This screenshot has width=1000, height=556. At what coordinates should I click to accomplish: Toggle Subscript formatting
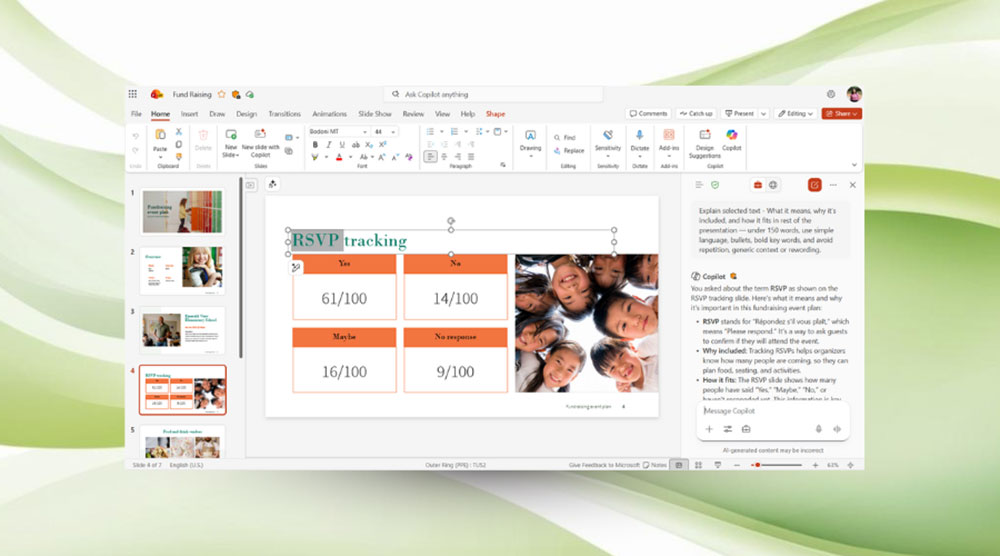click(369, 145)
